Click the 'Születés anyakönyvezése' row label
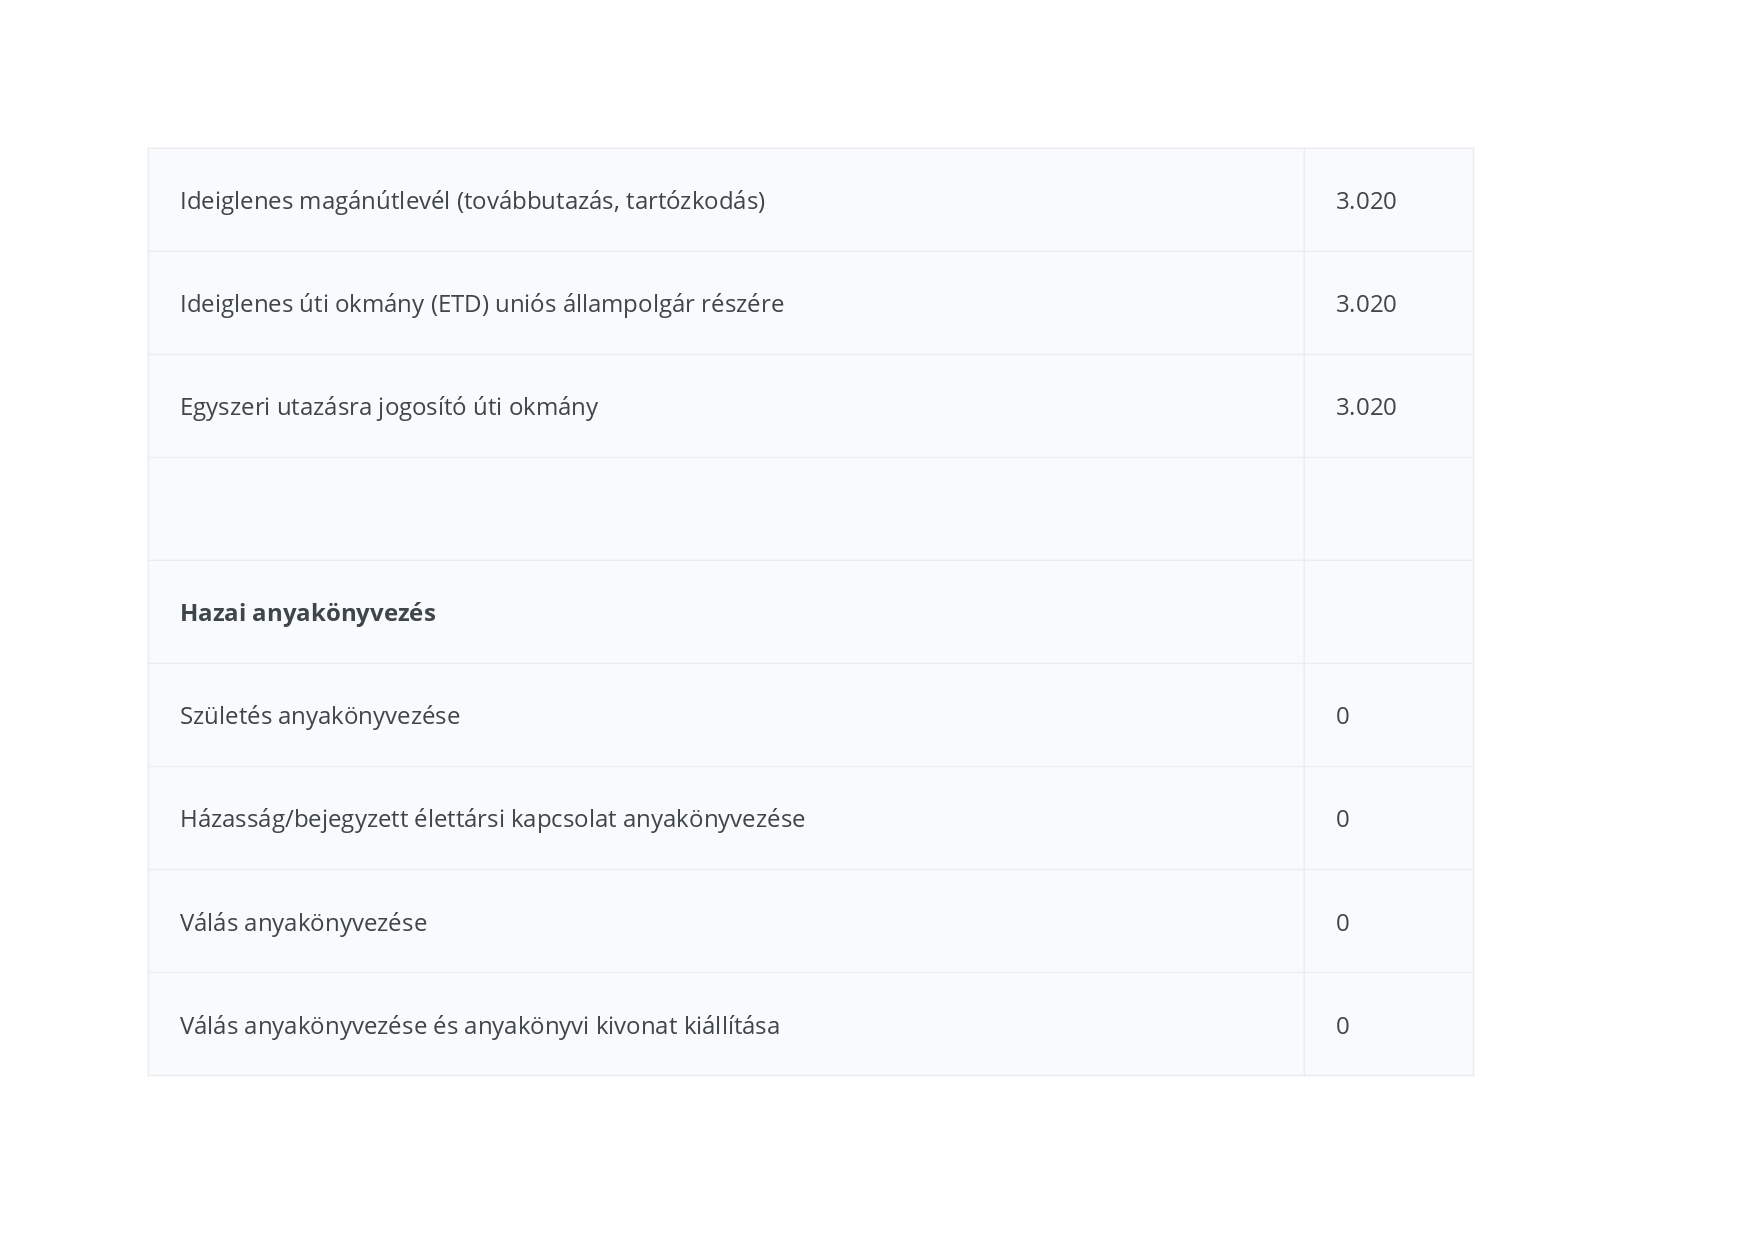Image resolution: width=1755 pixels, height=1241 pixels. coord(319,716)
